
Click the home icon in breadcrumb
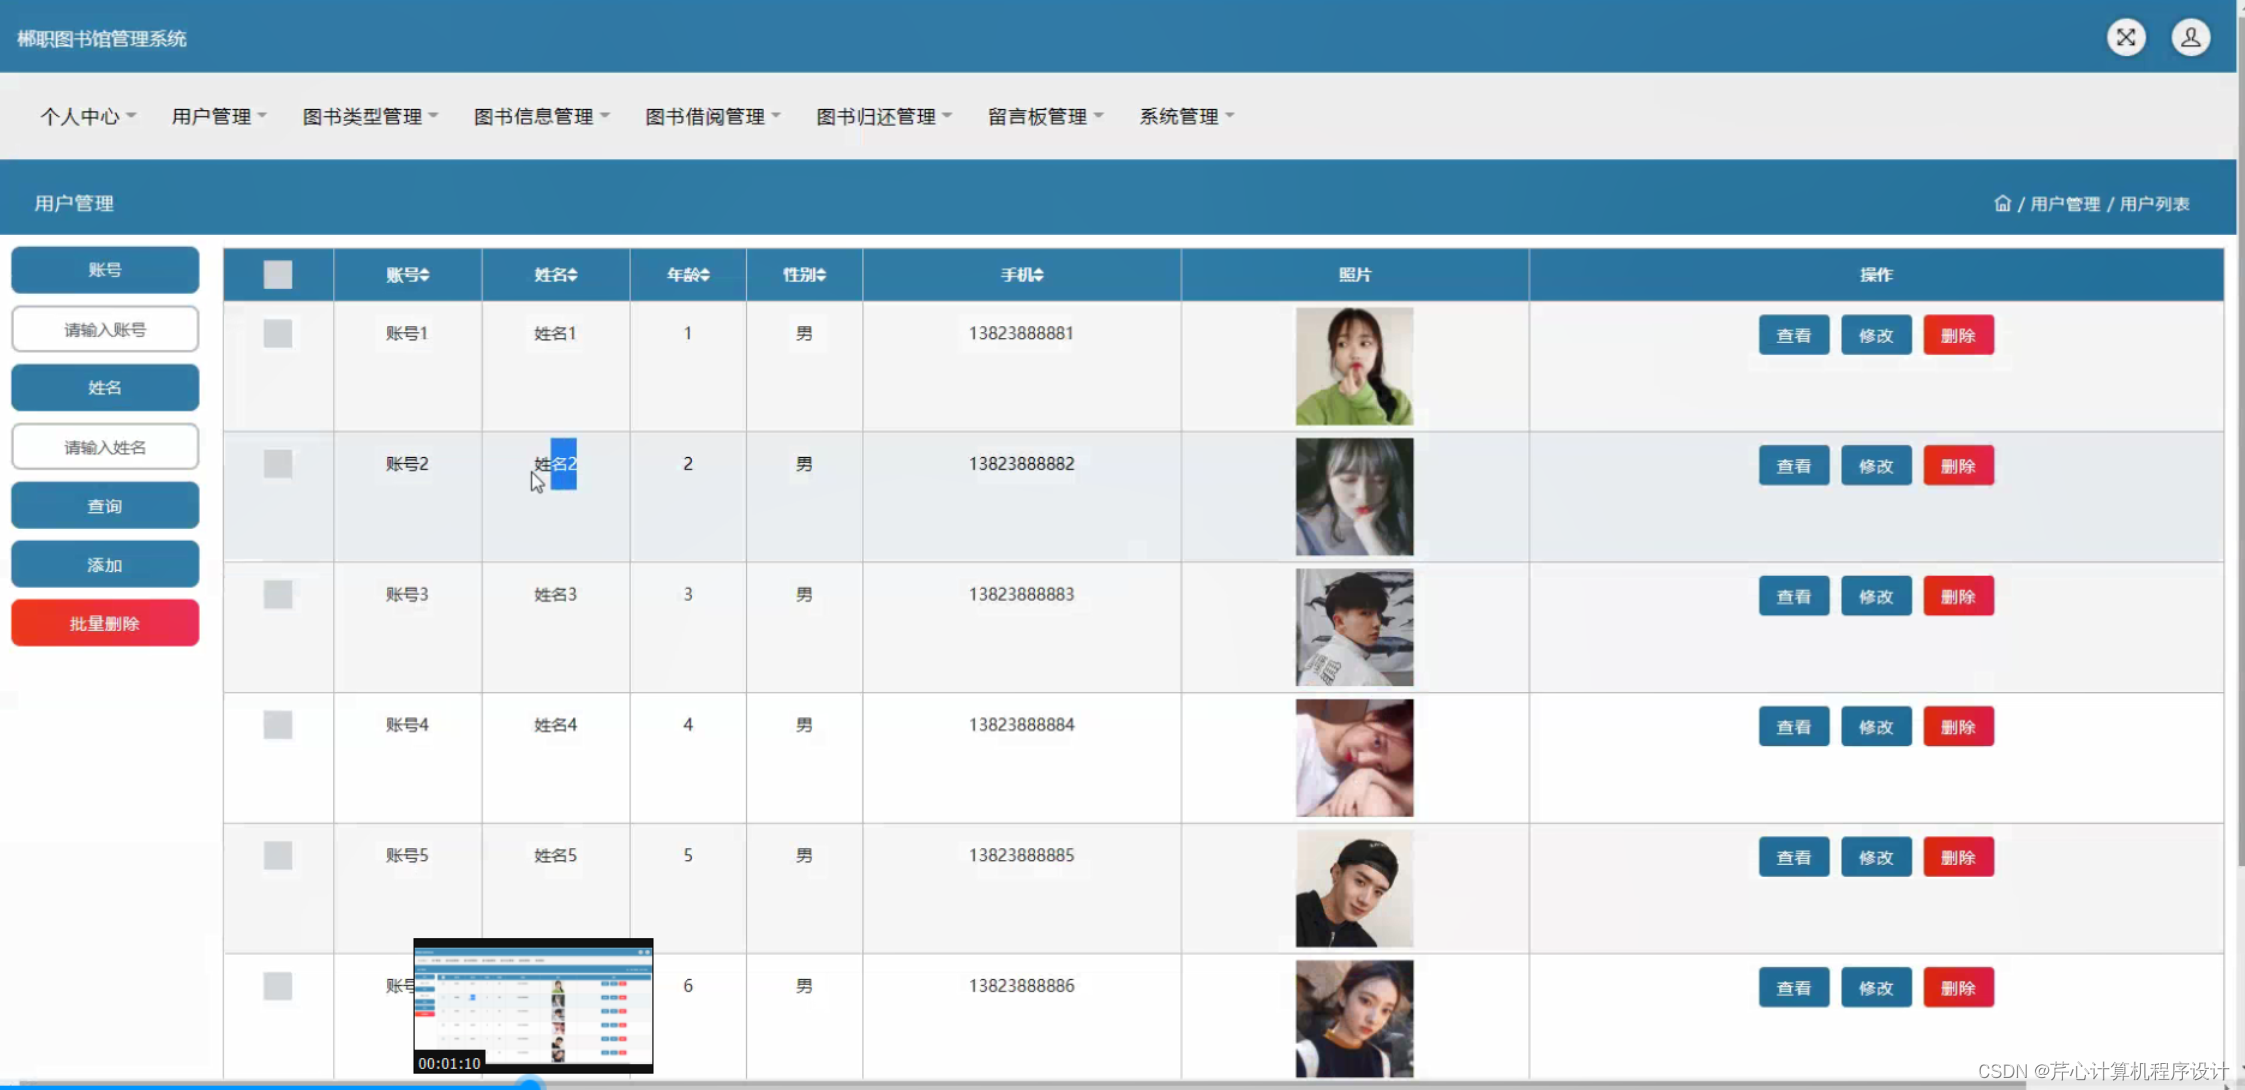2002,203
